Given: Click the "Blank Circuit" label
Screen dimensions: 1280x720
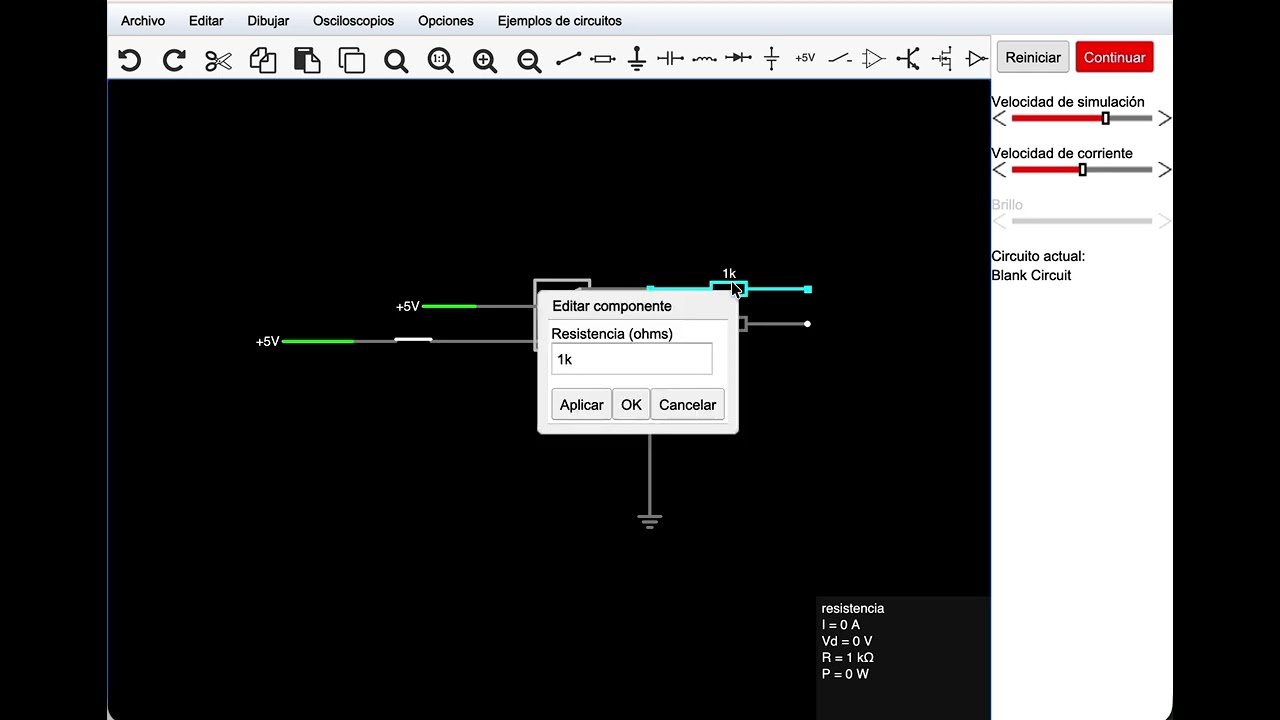Looking at the screenshot, I should tap(1031, 275).
